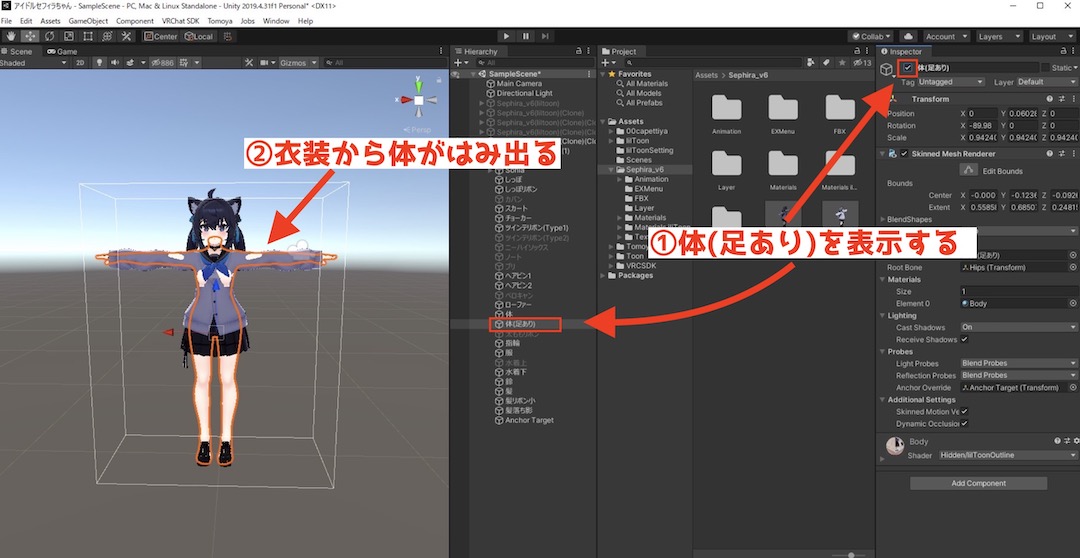This screenshot has height=558, width=1080.
Task: Open the Gizmos dropdown
Action: click(298, 63)
